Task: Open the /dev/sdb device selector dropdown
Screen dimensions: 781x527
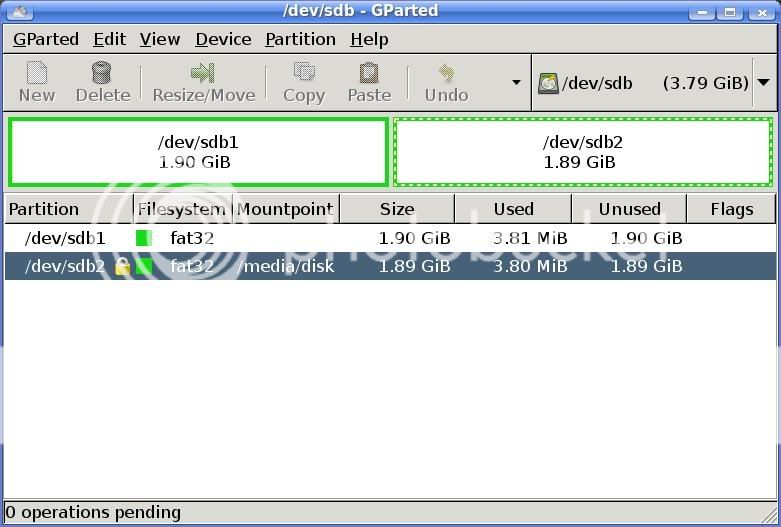Action: point(763,83)
